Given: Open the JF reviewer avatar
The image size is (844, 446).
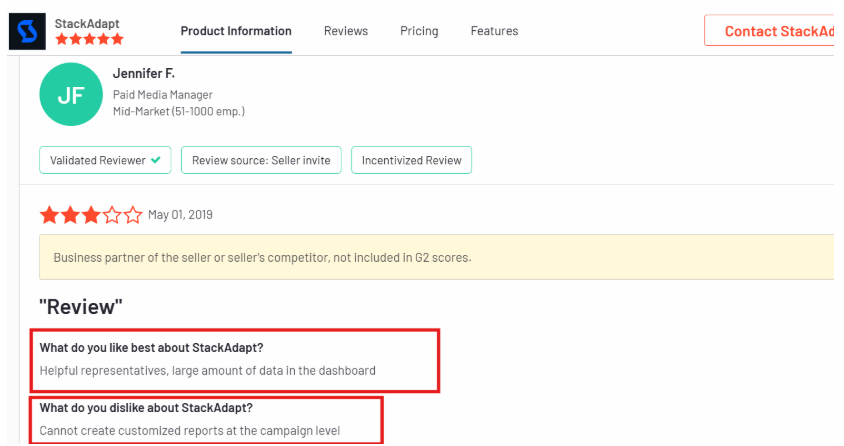Looking at the screenshot, I should coord(71,95).
